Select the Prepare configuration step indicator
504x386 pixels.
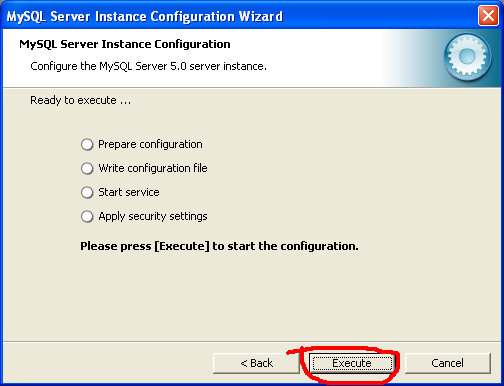coord(87,145)
